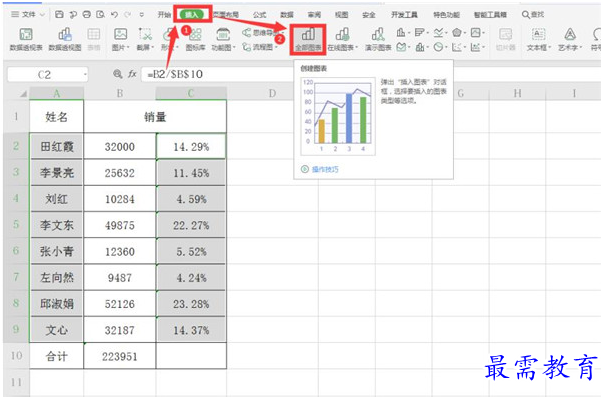Click the 查找 search box

click(x=533, y=15)
